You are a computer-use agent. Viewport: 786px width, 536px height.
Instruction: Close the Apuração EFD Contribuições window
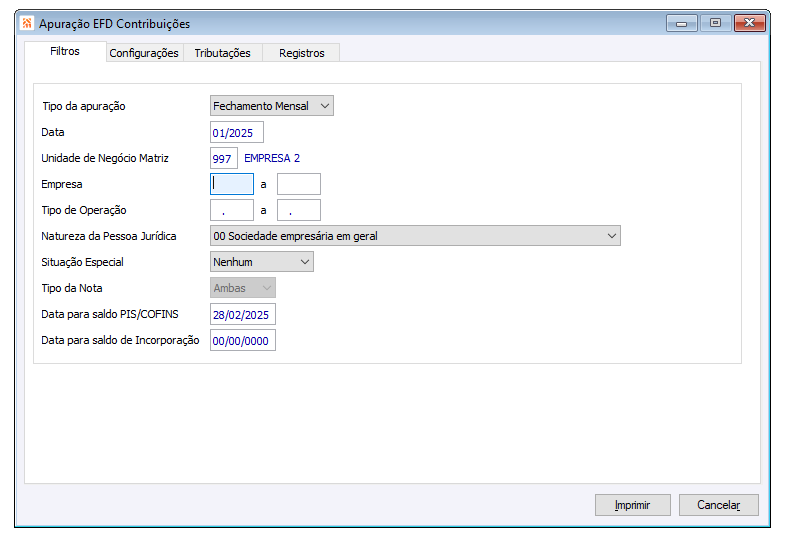pos(750,23)
